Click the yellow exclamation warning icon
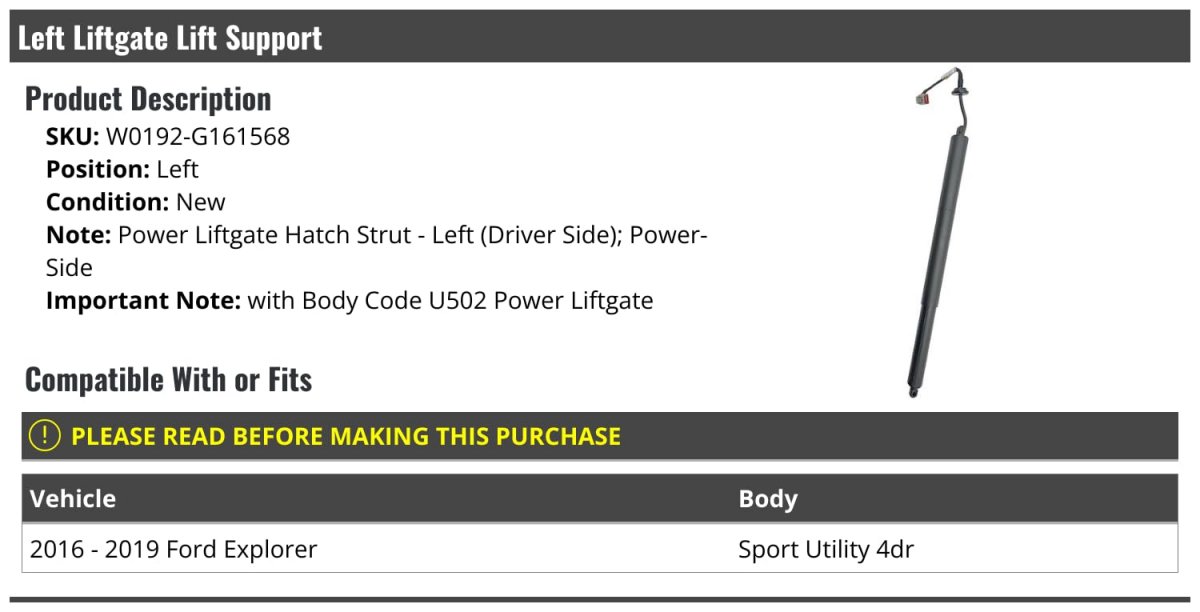 [44, 436]
